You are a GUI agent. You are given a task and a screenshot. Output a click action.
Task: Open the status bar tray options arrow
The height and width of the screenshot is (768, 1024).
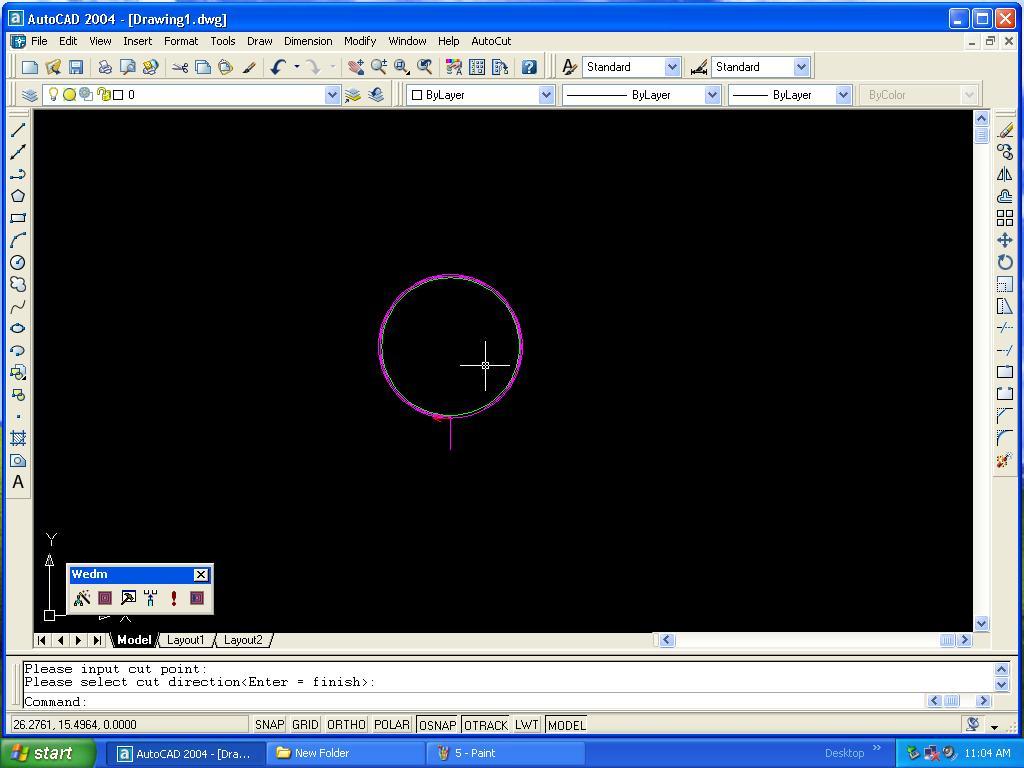995,726
